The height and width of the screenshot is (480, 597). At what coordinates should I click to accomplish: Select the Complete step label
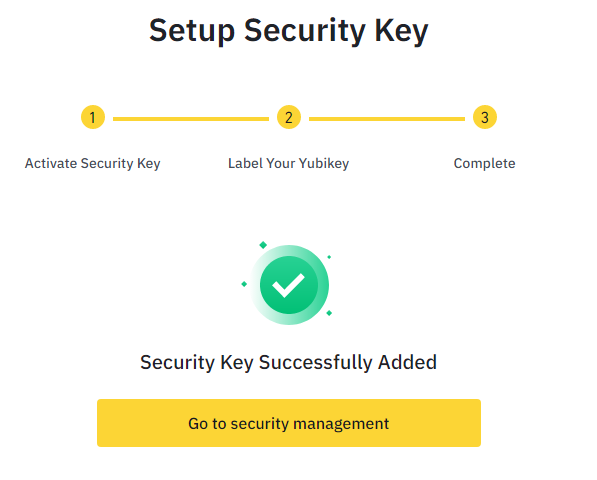tap(484, 164)
